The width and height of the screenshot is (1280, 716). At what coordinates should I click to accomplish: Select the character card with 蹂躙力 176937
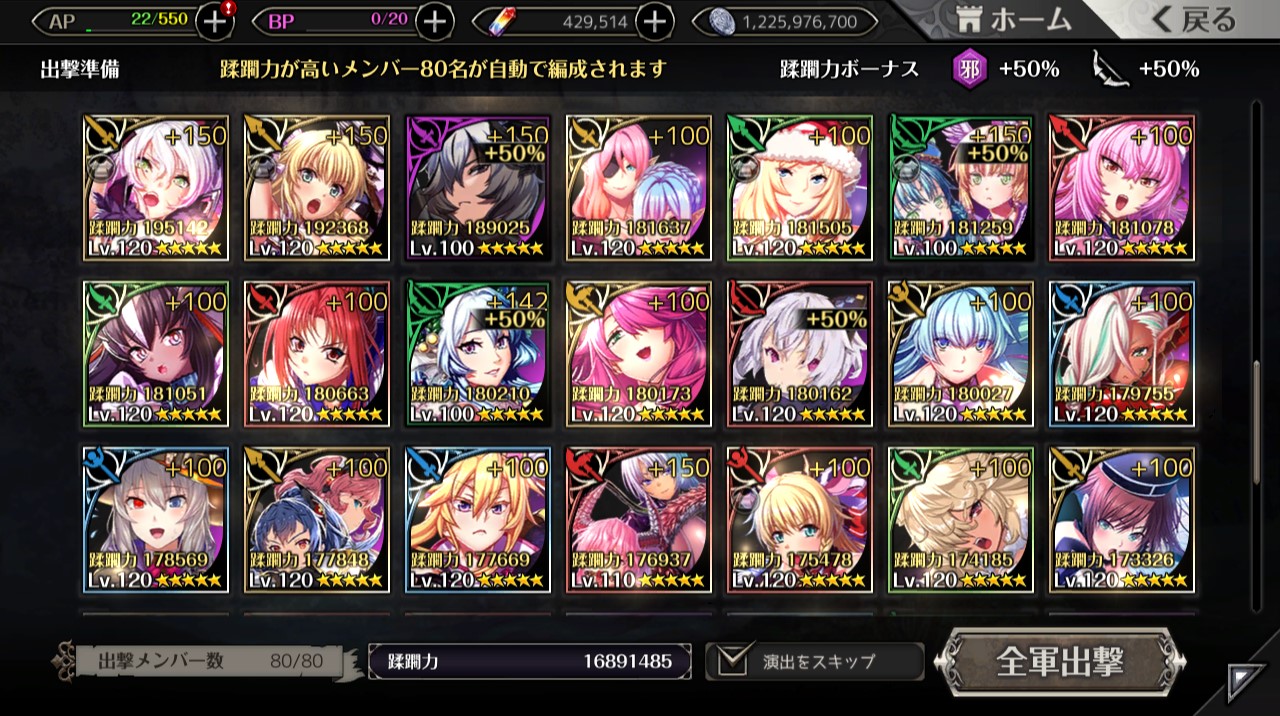click(639, 519)
